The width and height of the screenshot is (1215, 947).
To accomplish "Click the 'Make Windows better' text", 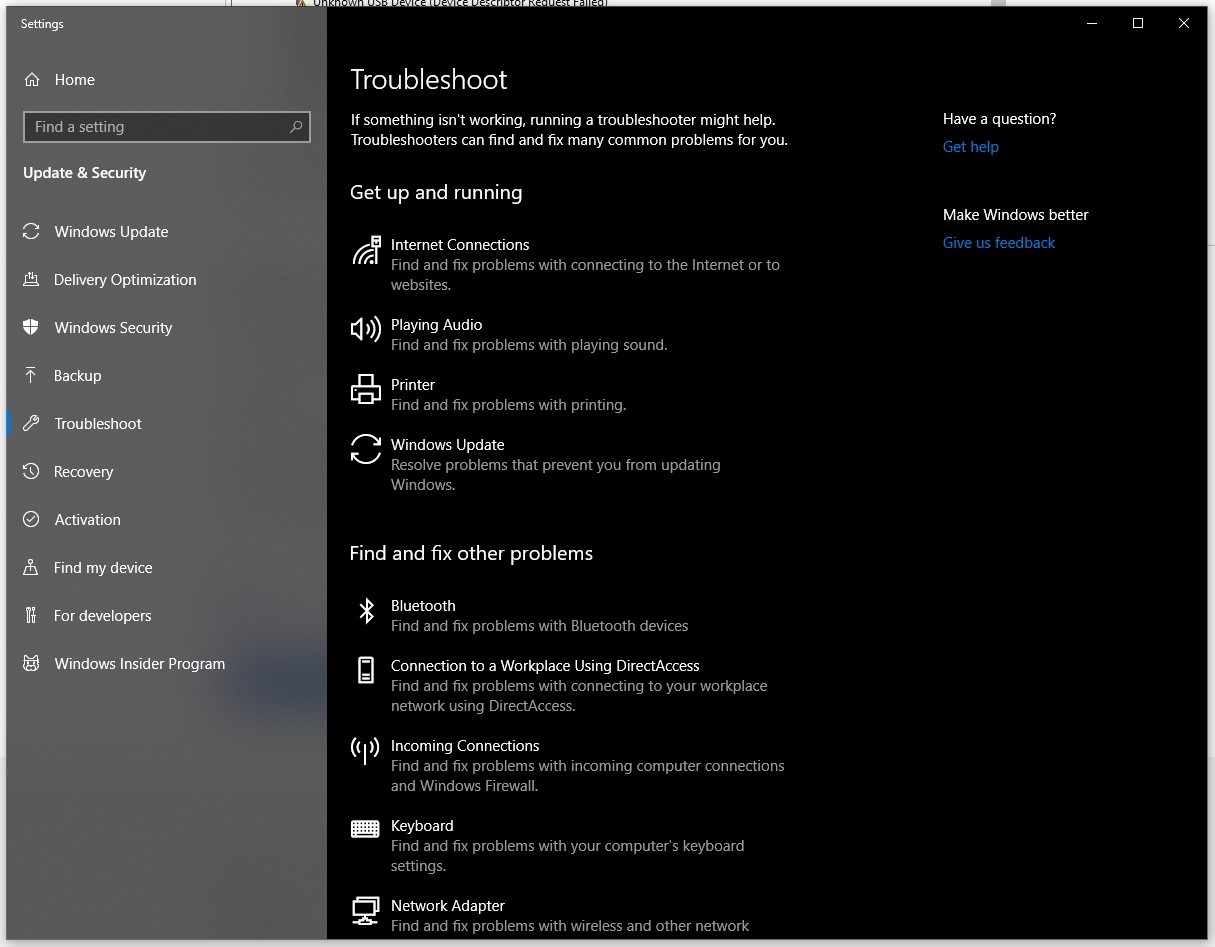I will (1015, 215).
